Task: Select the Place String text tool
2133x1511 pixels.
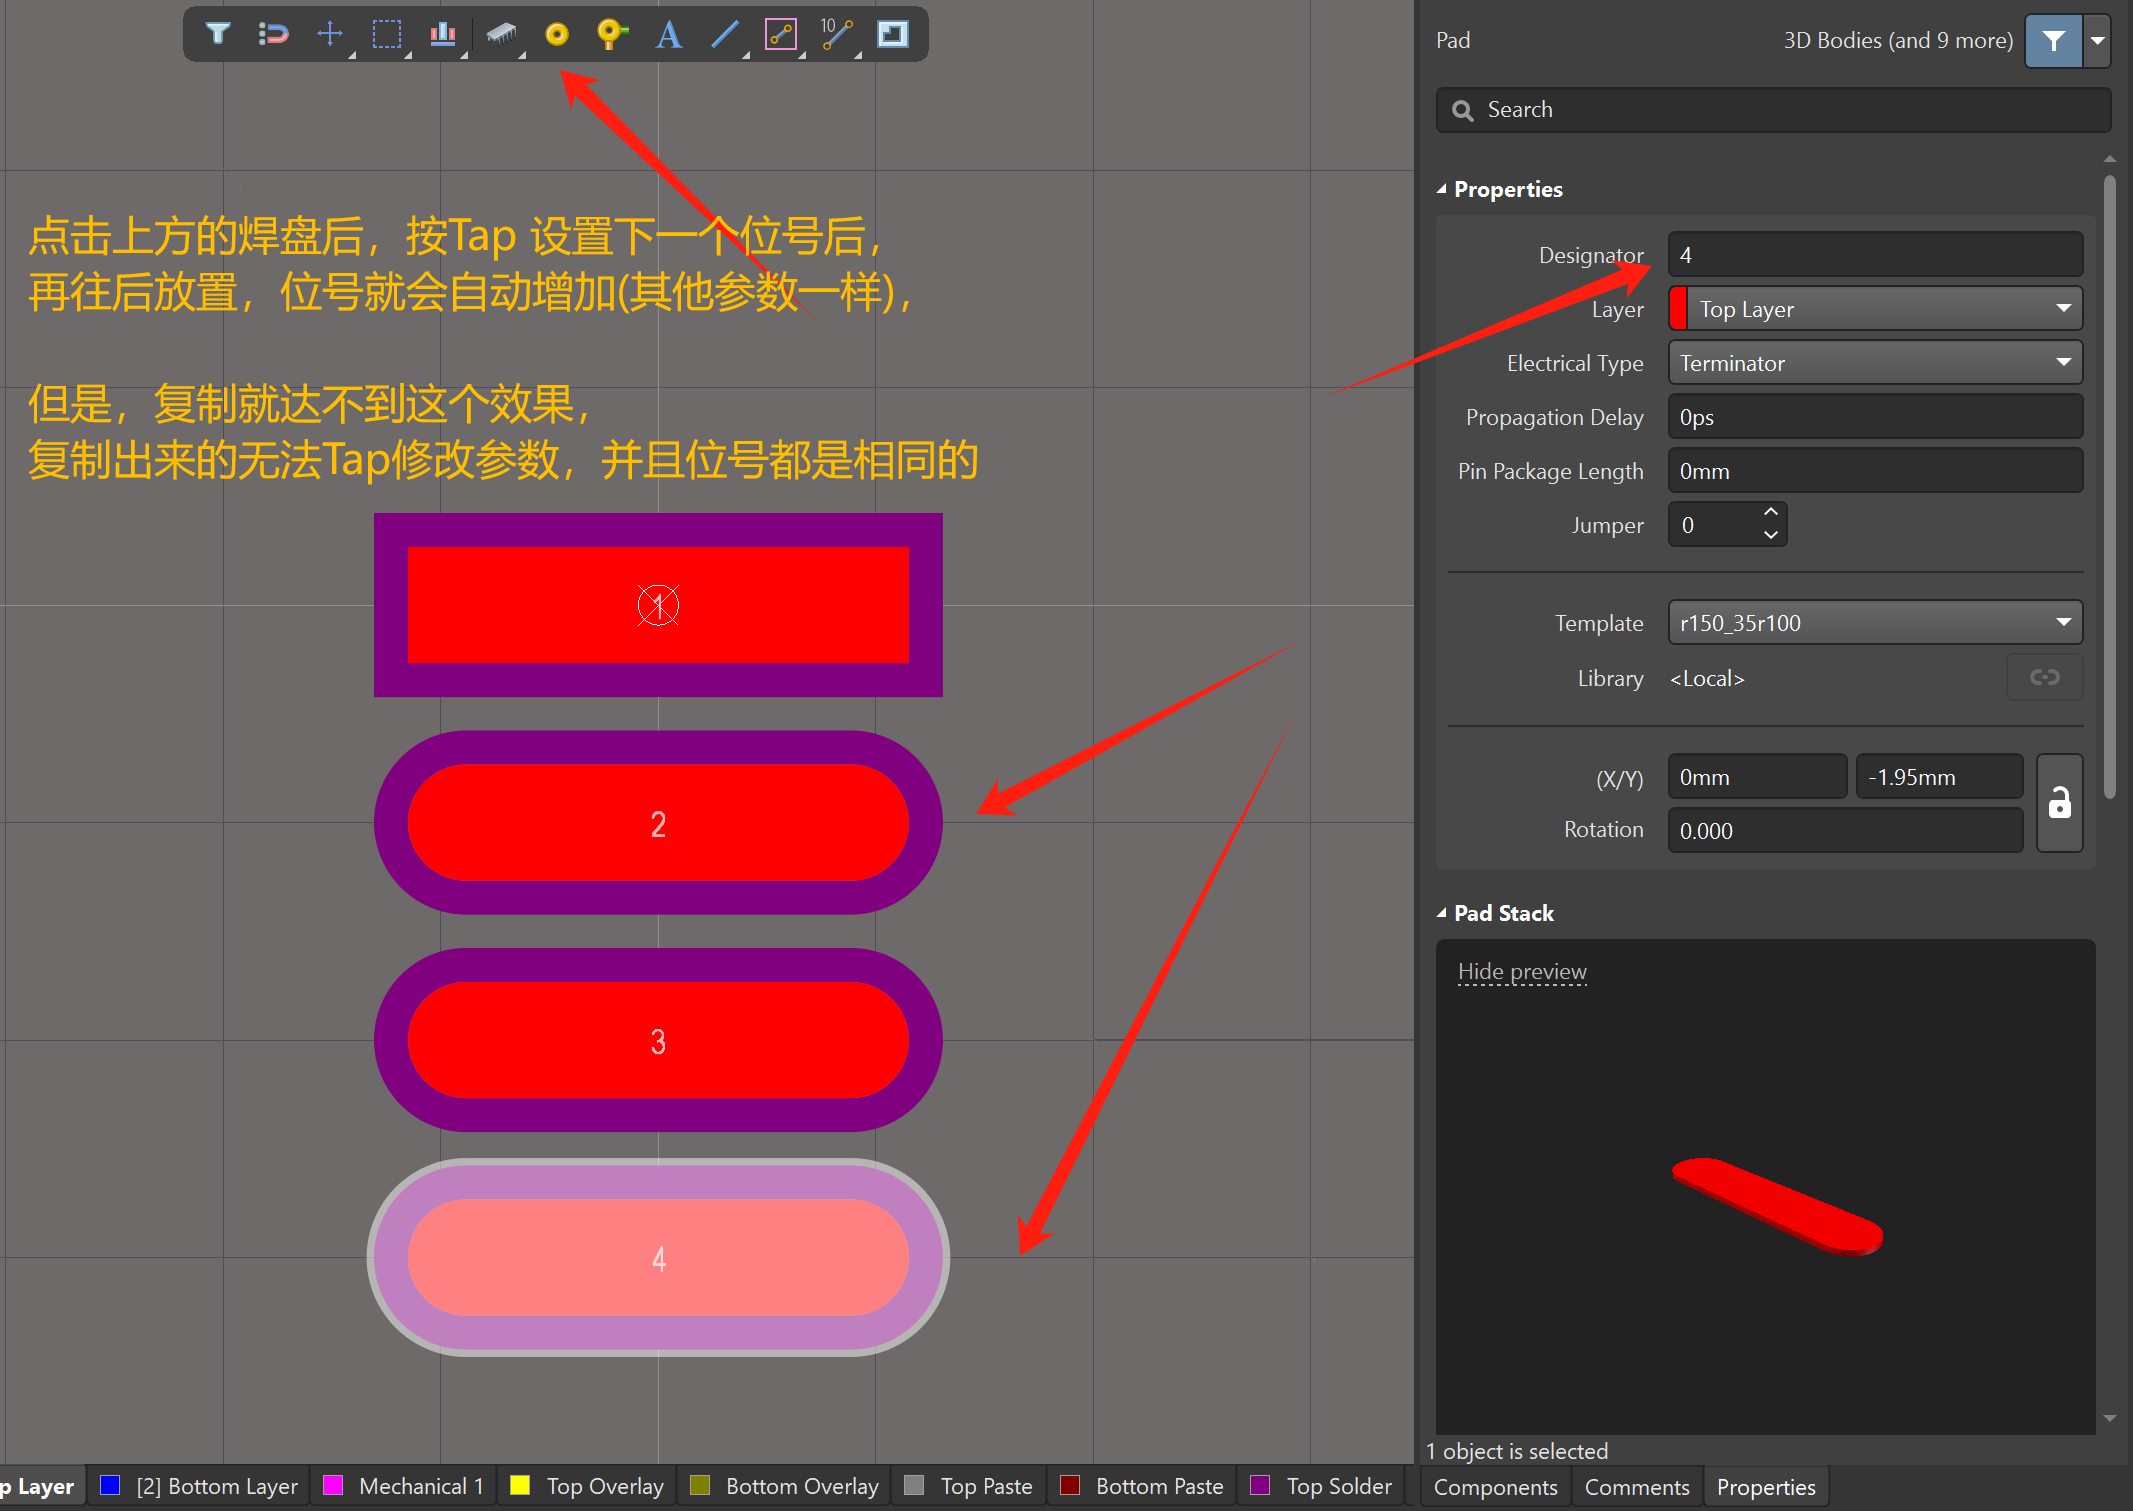Action: (668, 35)
